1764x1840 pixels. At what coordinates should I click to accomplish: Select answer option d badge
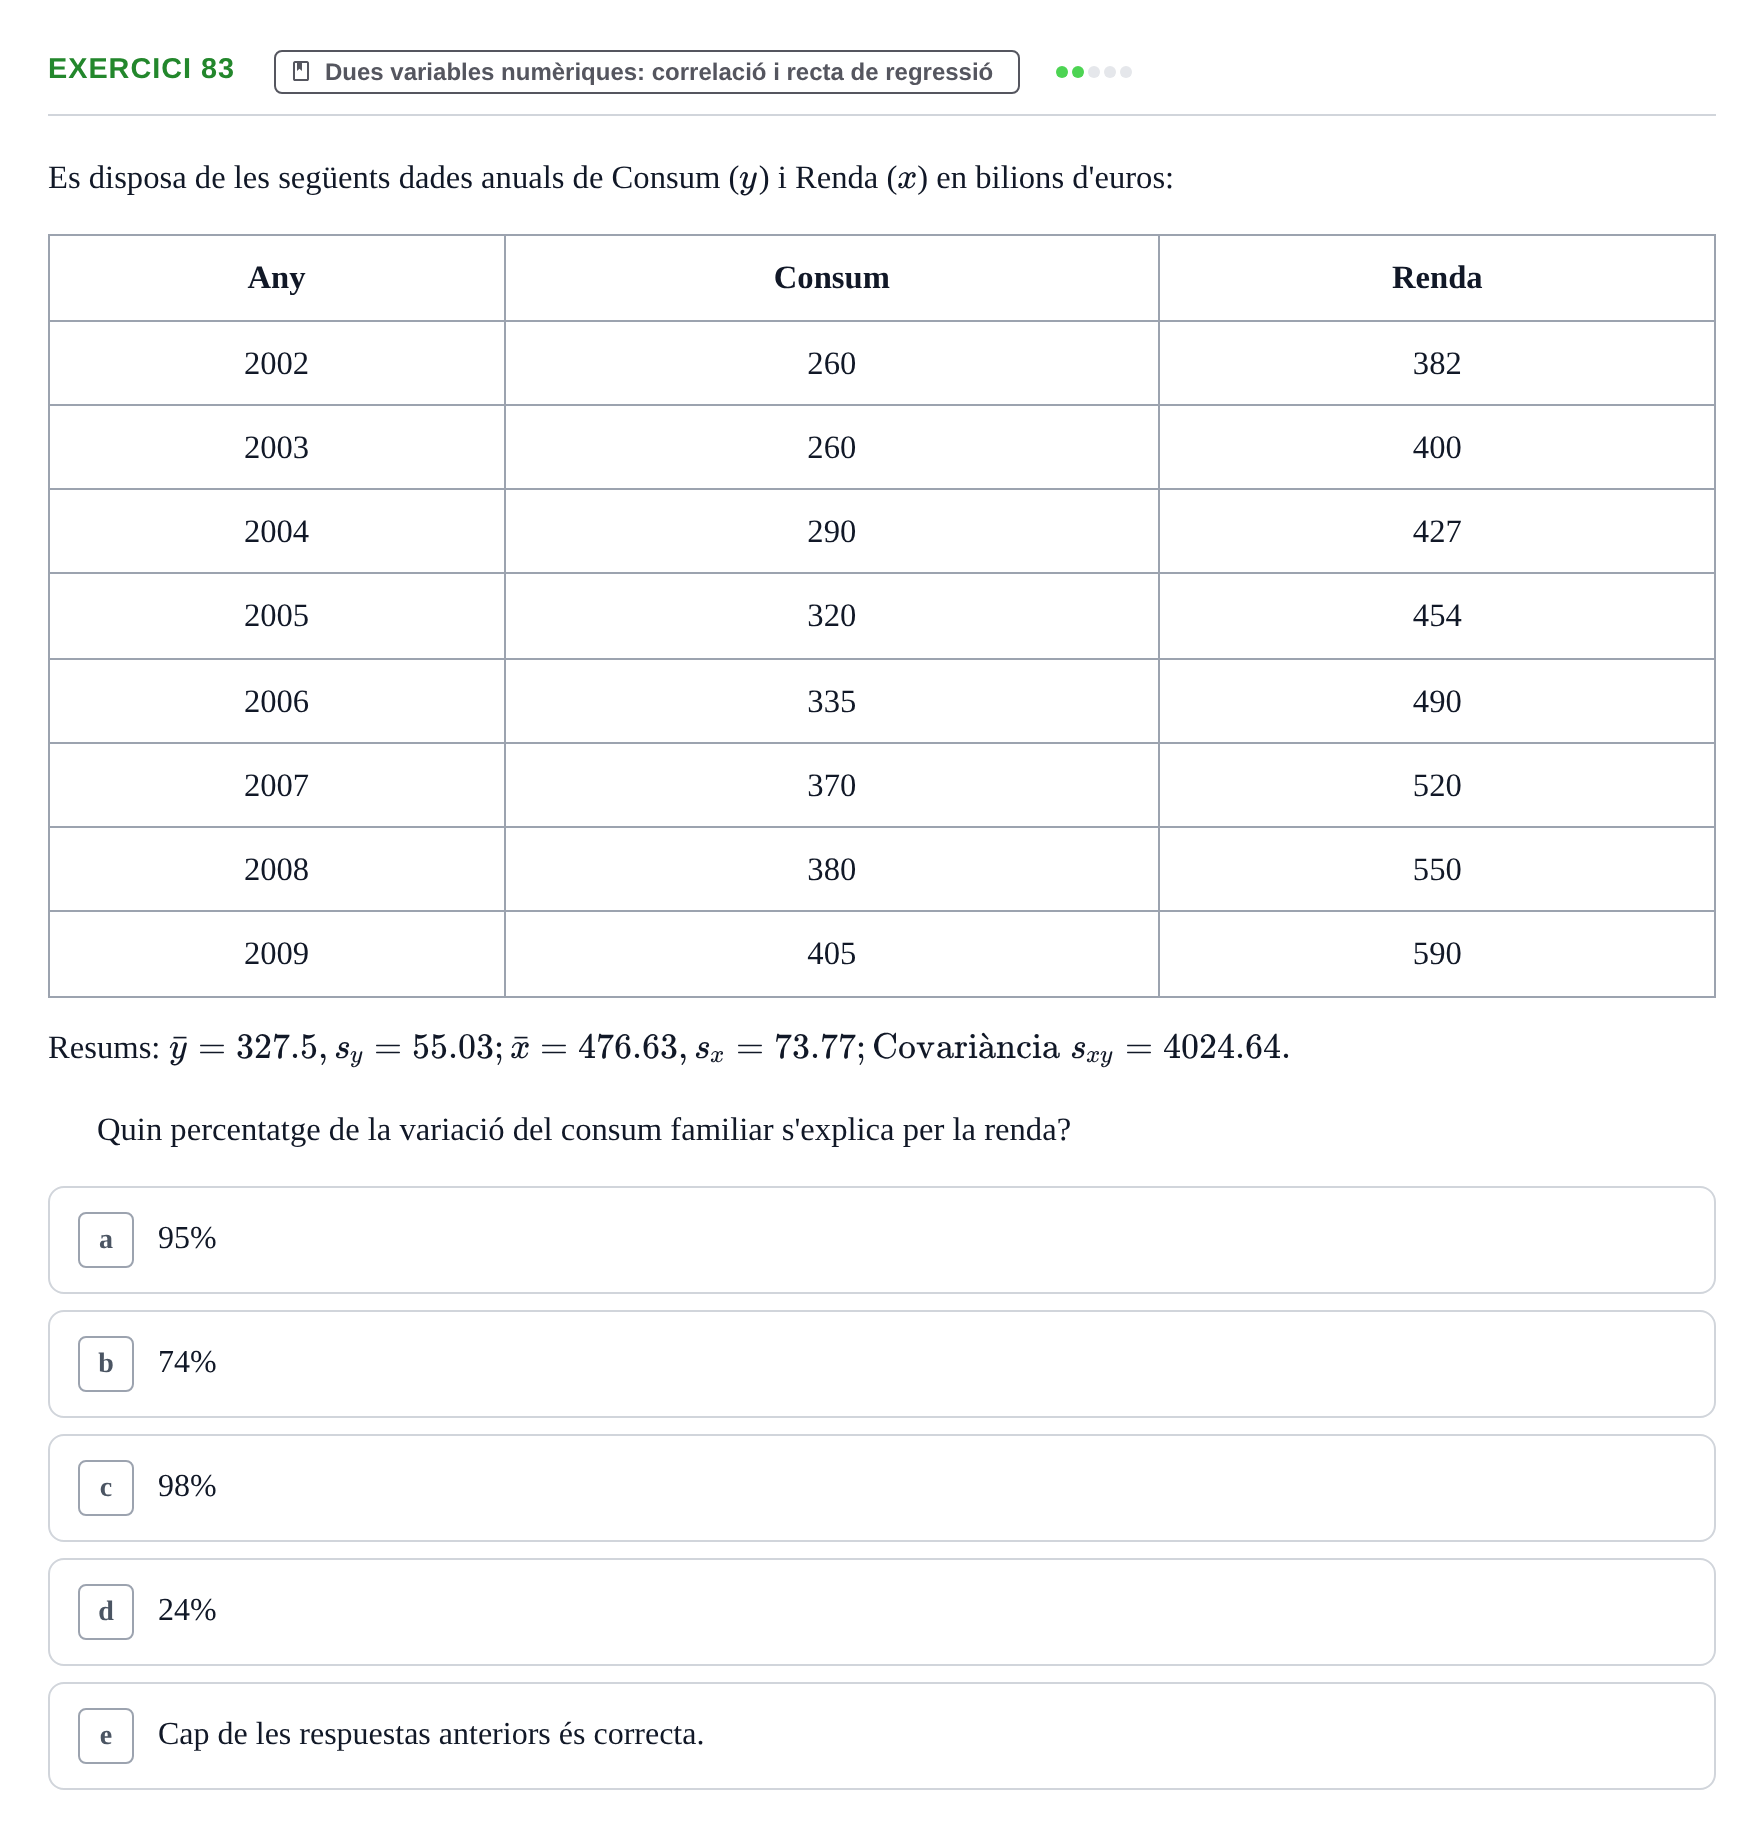point(106,1612)
